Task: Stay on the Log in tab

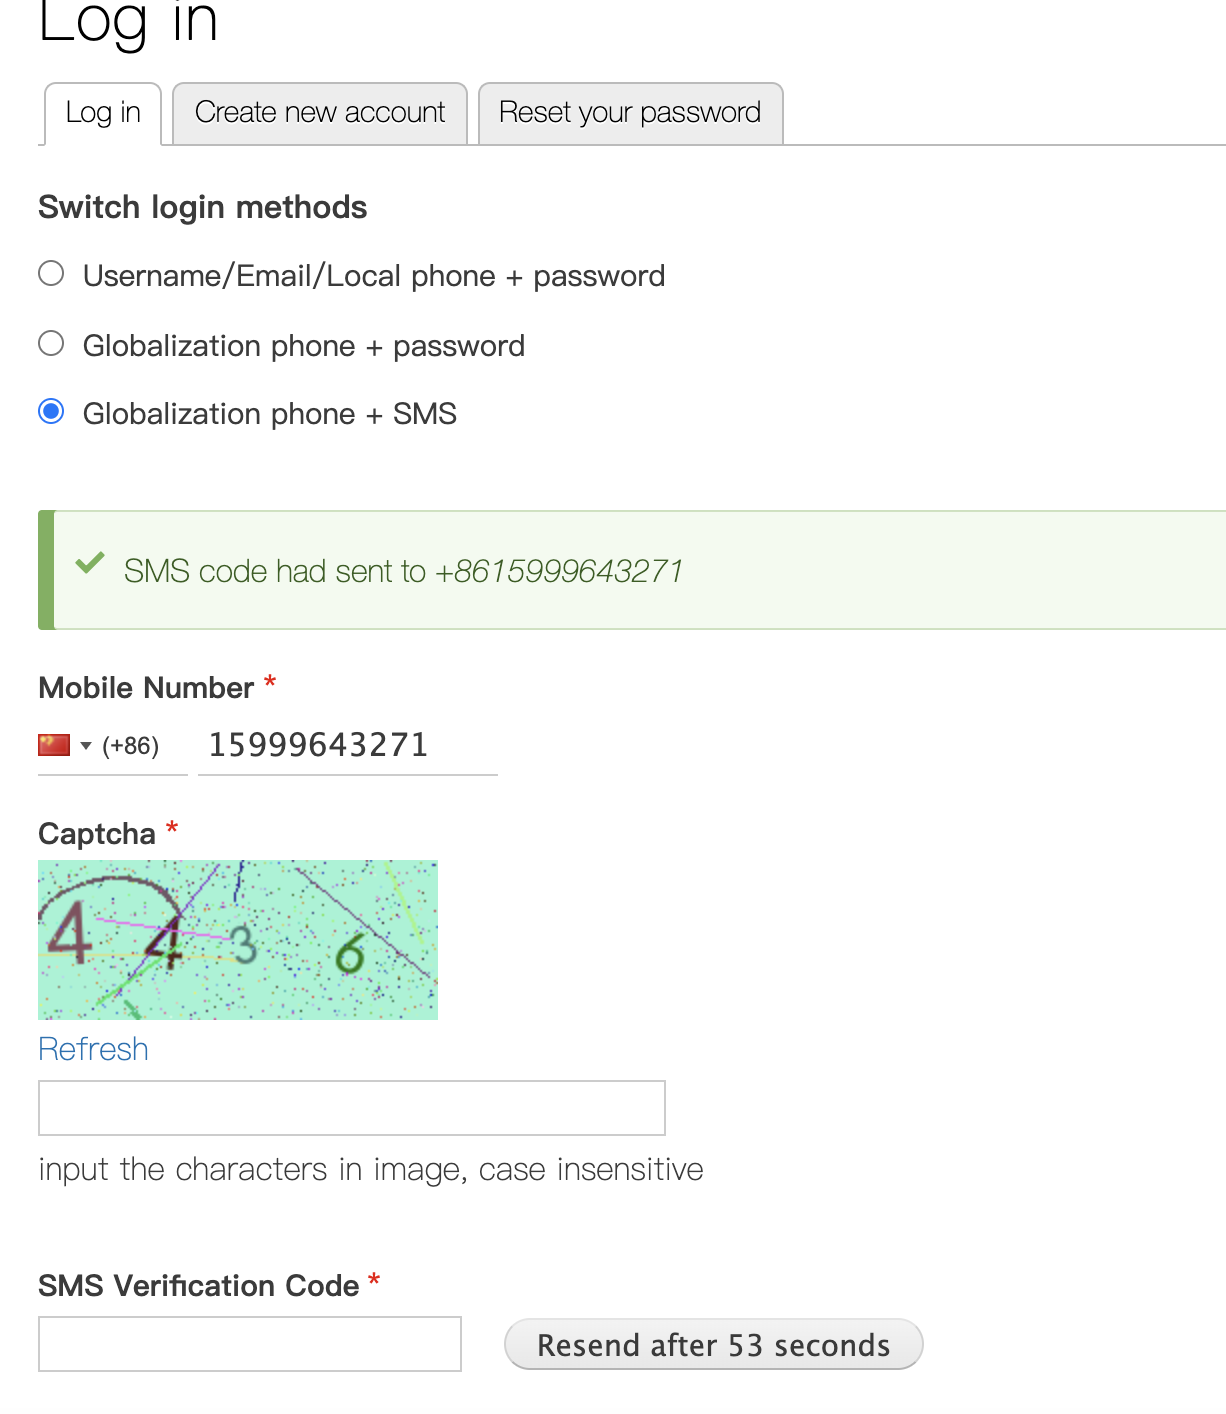Action: (x=102, y=112)
